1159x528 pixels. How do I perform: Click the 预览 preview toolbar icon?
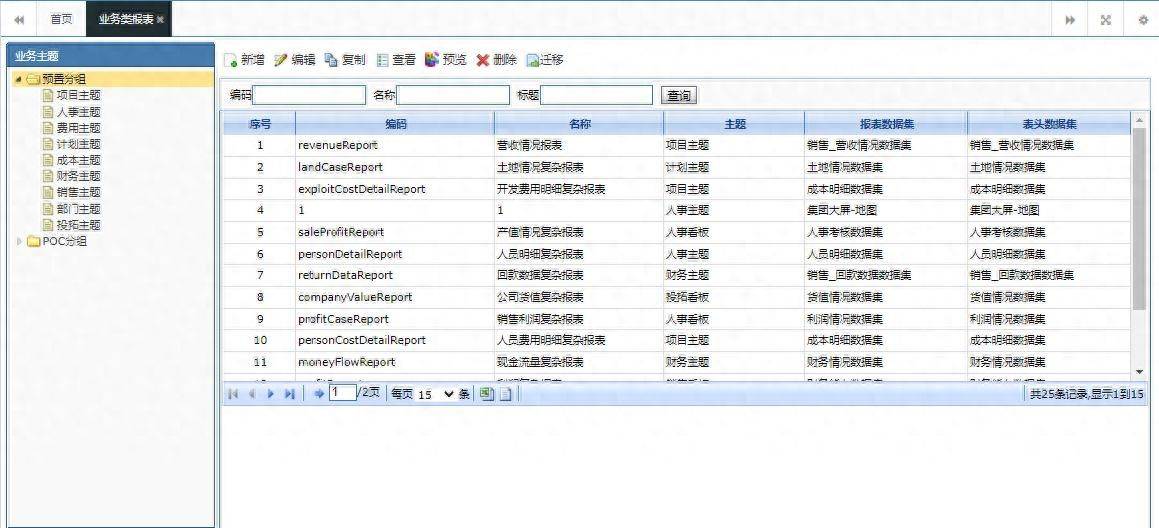(x=432, y=59)
